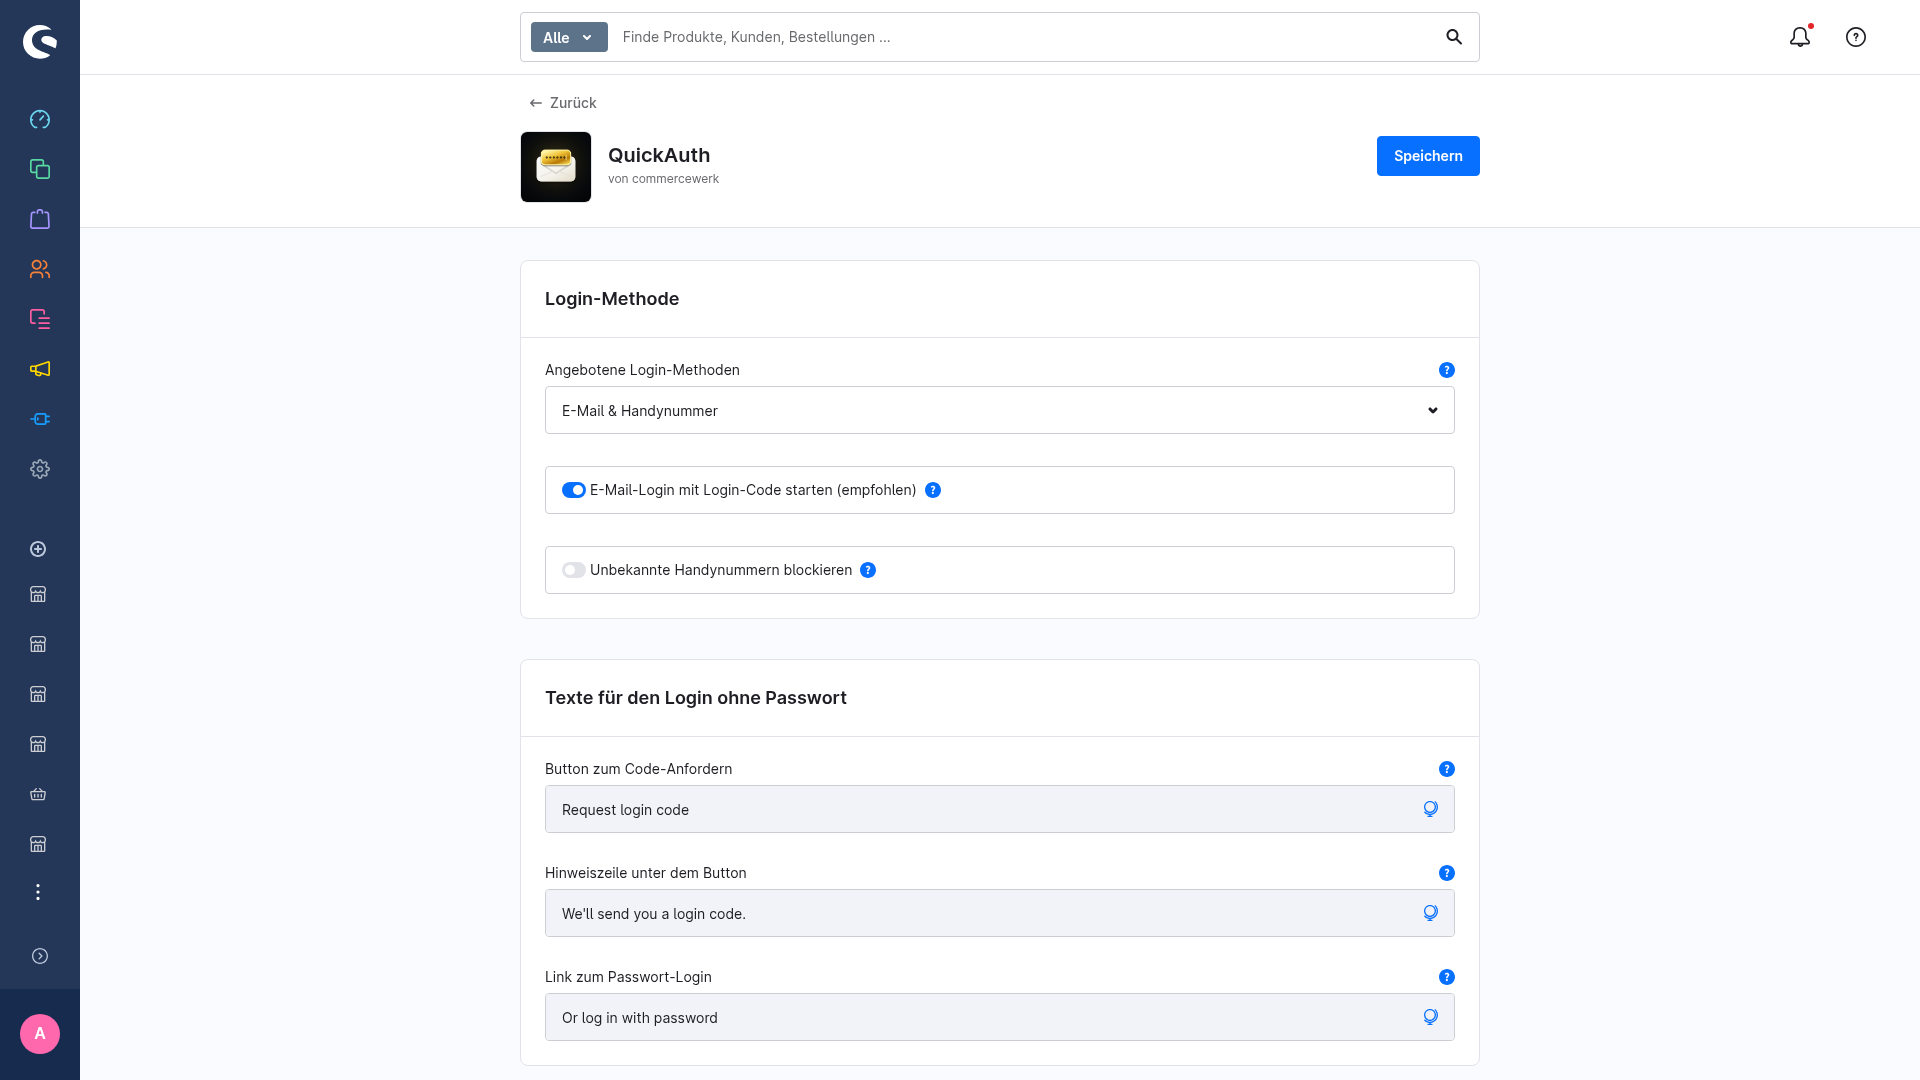The height and width of the screenshot is (1080, 1920).
Task: Open the user avatar menu 'A'
Action: 40,1034
